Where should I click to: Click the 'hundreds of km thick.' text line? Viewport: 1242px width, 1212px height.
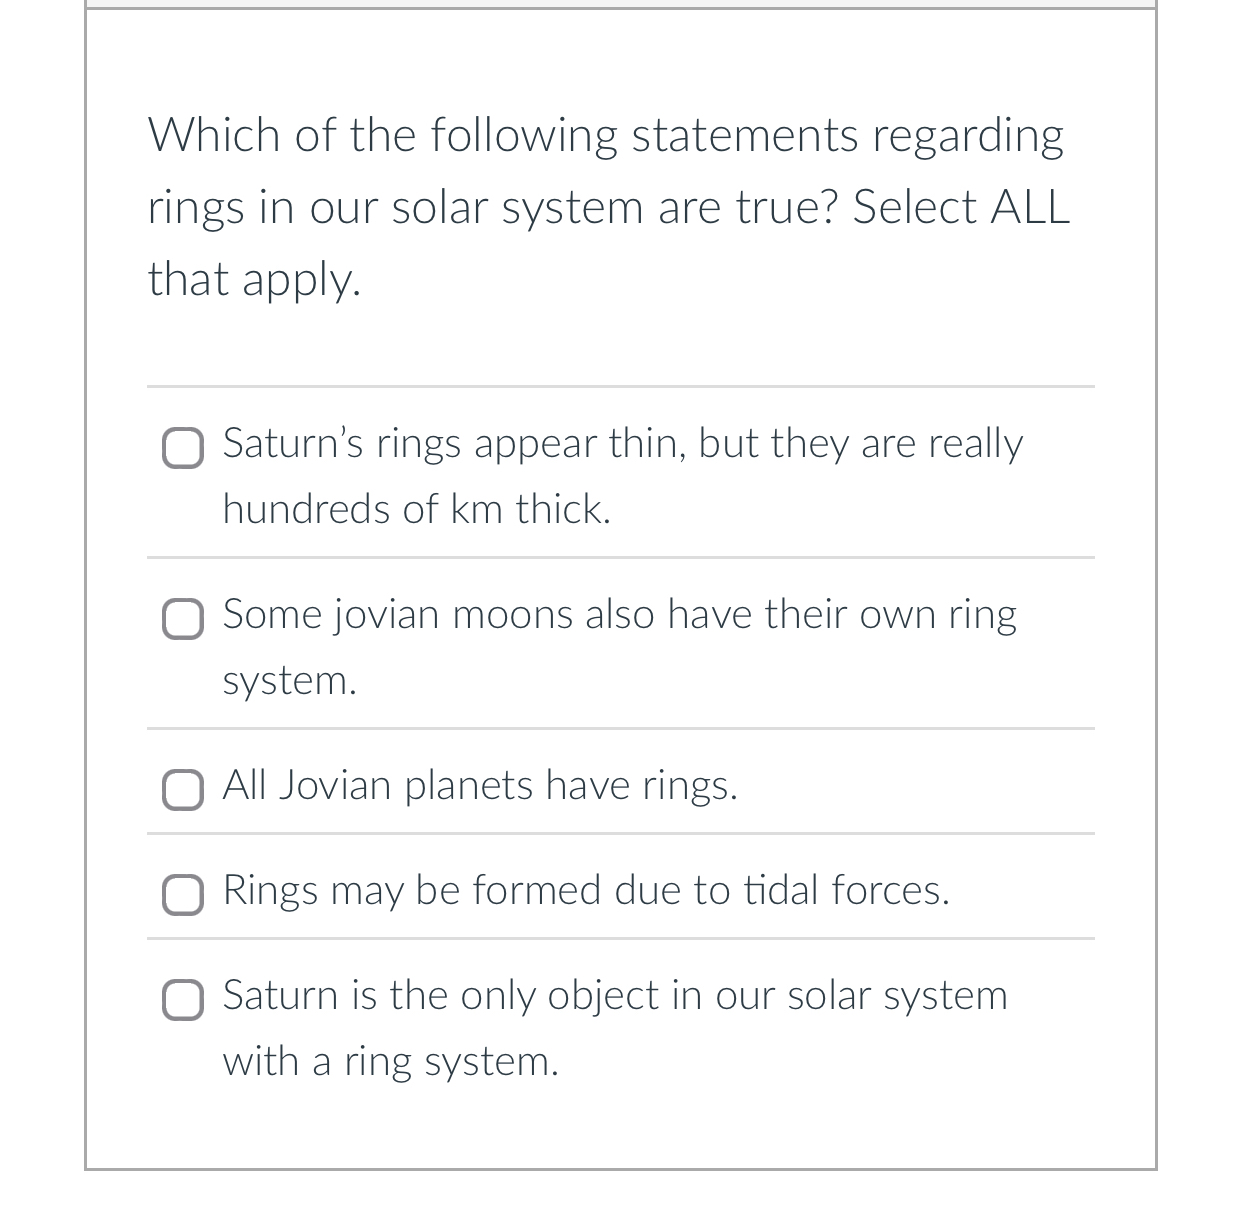coord(416,509)
